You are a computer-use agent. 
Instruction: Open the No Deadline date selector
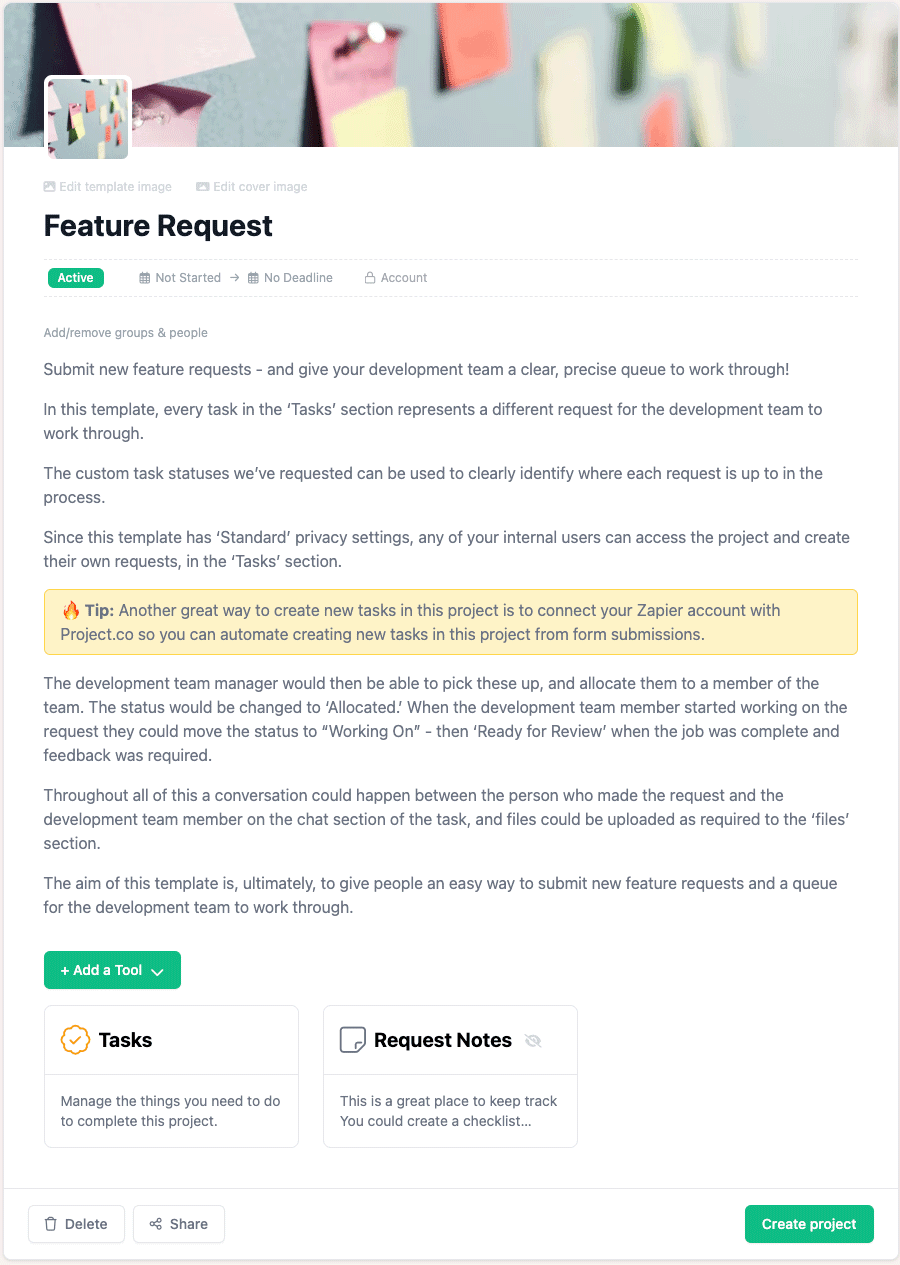coord(299,277)
